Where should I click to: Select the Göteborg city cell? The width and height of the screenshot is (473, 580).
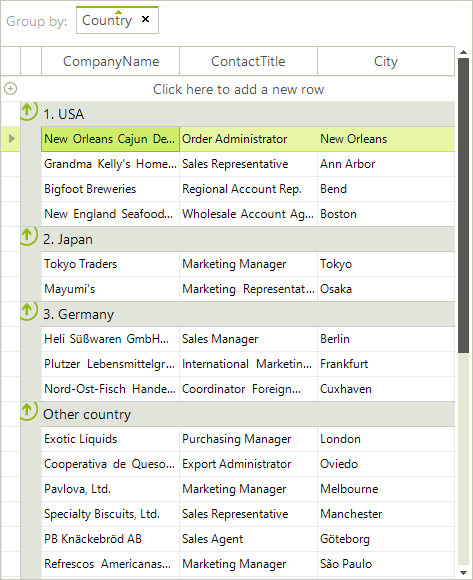coord(386,539)
